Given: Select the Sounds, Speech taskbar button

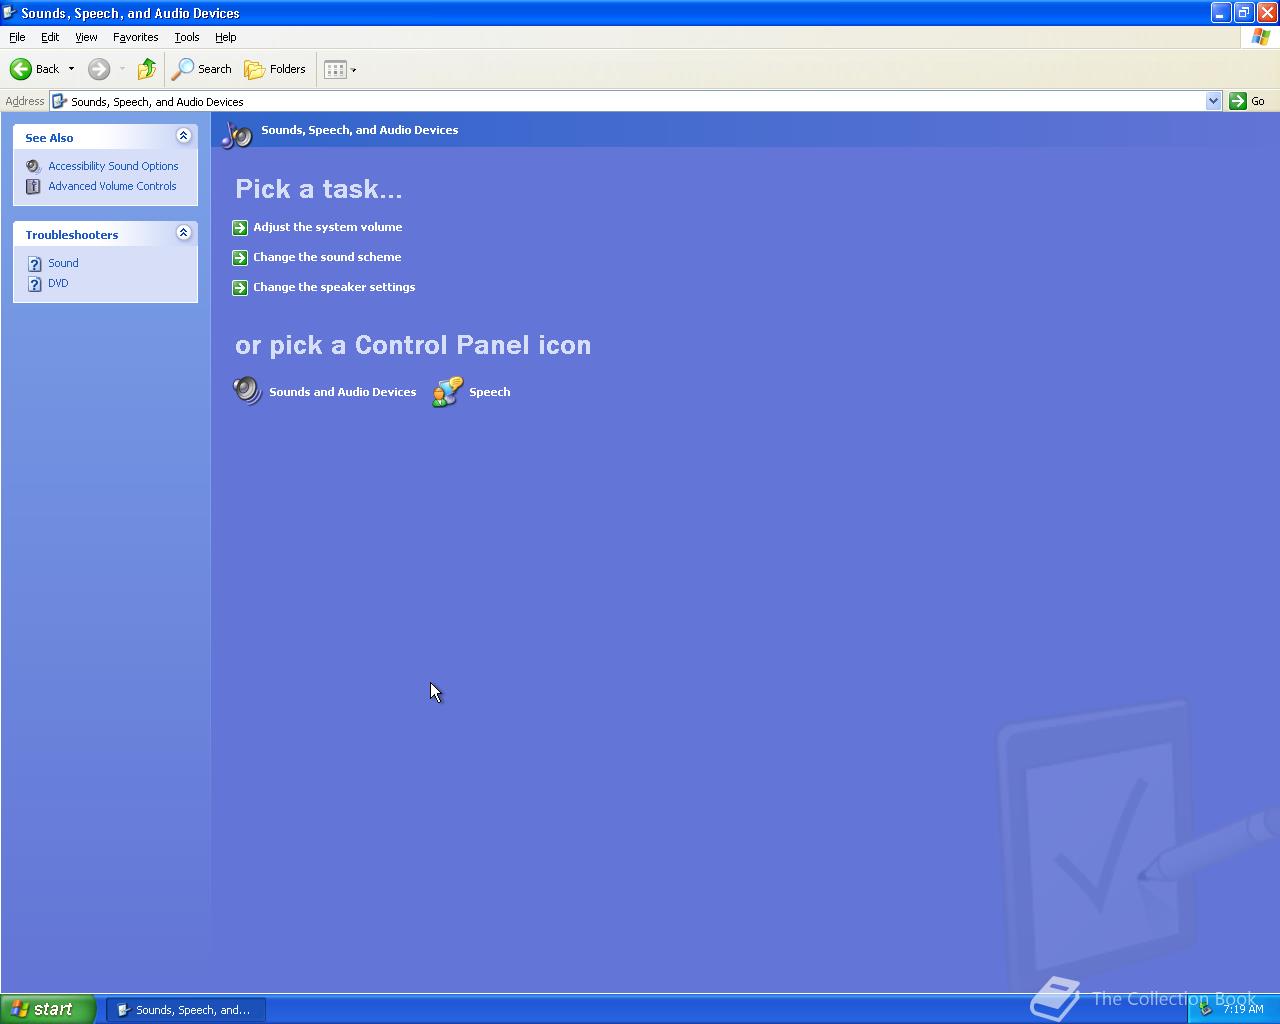Looking at the screenshot, I should point(186,1010).
